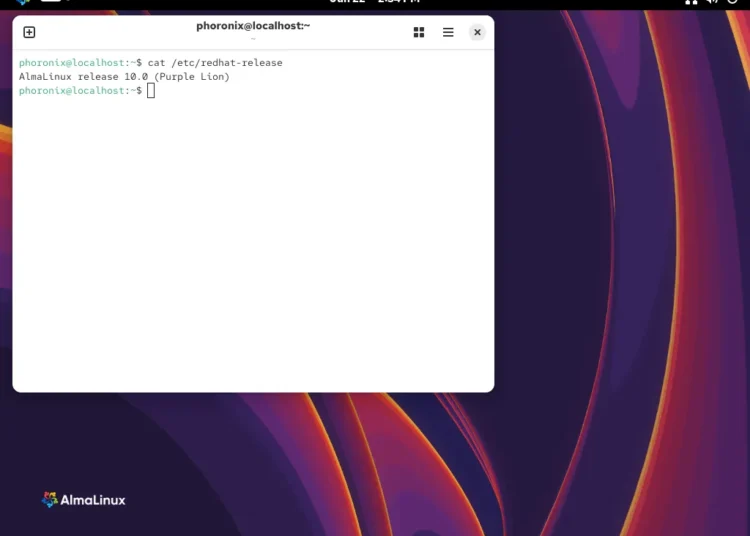Click the 'AlmaLinux release 10.0 (Purple Lion)' output line
The width and height of the screenshot is (750, 536).
point(124,77)
